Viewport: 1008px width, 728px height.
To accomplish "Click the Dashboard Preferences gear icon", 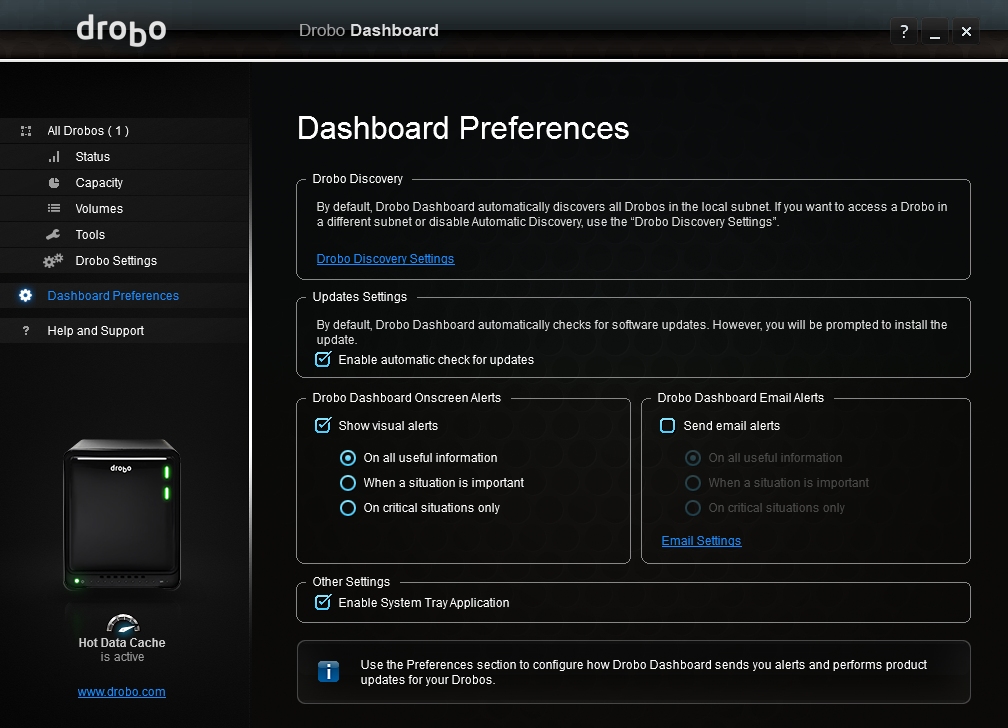I will (26, 296).
